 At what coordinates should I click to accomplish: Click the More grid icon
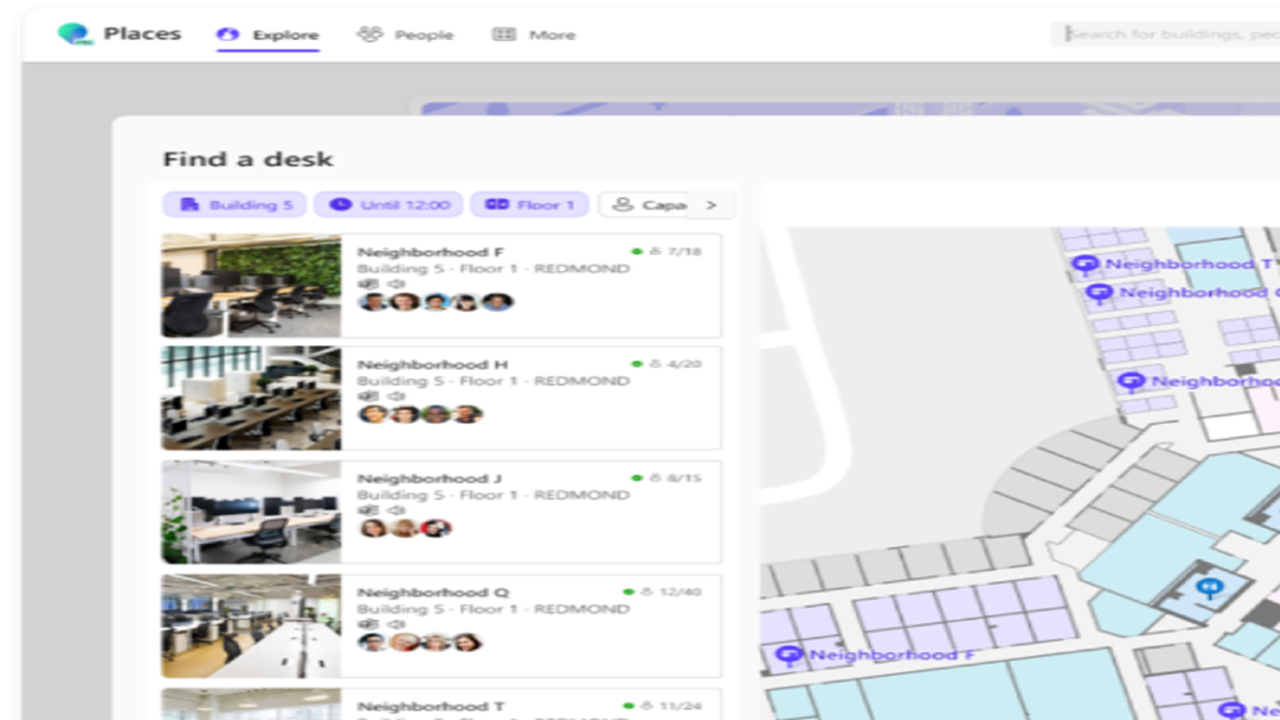504,35
